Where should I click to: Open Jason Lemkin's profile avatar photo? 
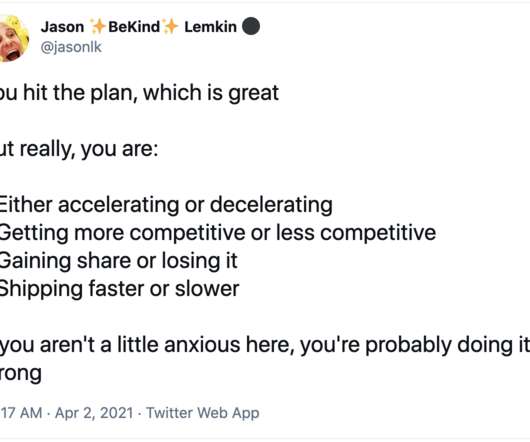tap(14, 39)
